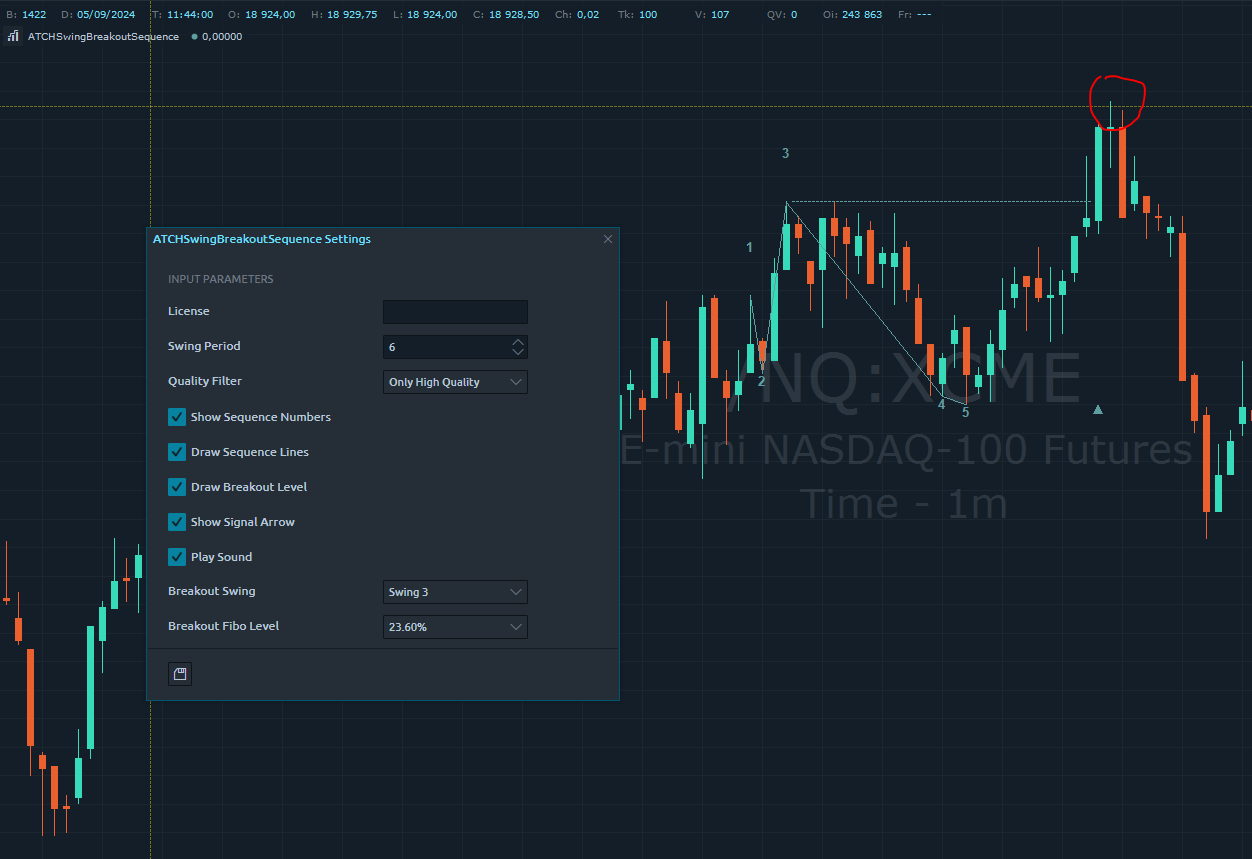Toggle Show Signal Arrow checkbox
The width and height of the screenshot is (1252, 859).
pyautogui.click(x=177, y=522)
